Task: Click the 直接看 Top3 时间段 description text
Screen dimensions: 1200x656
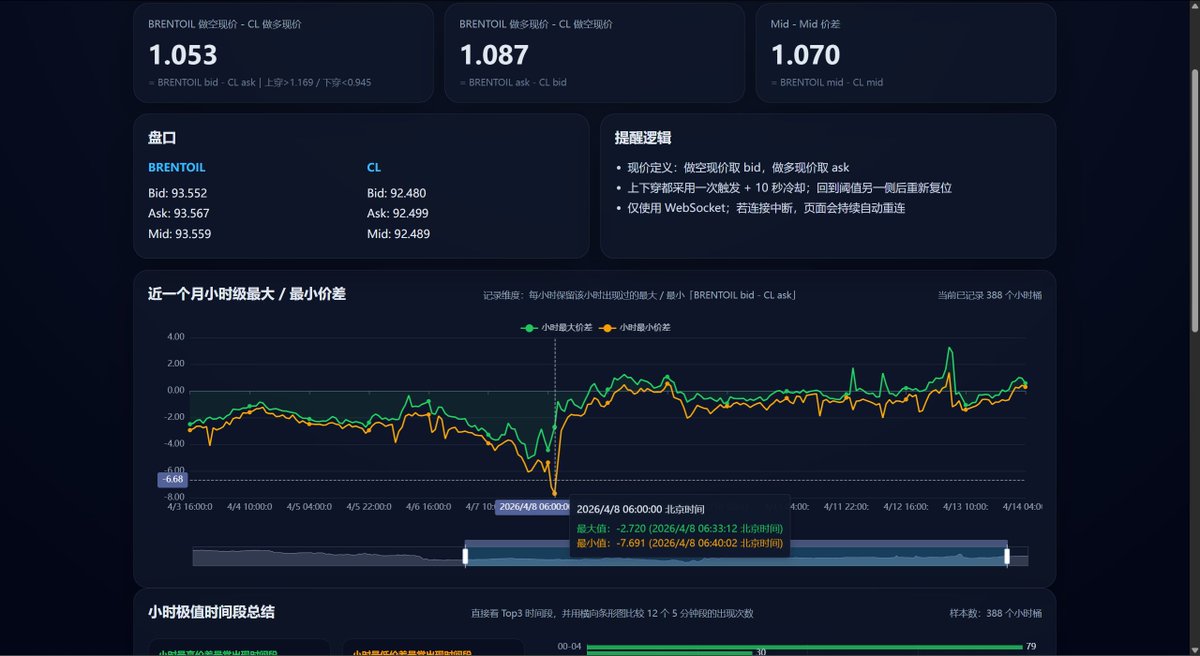Action: click(612, 613)
